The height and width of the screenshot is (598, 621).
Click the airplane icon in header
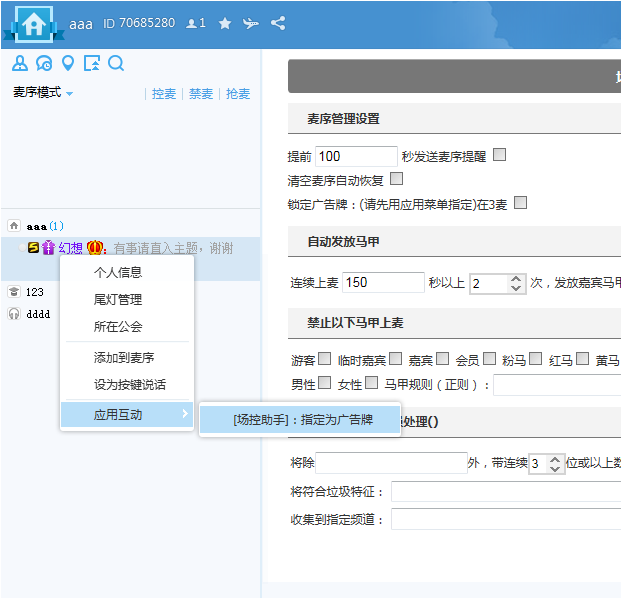251,23
